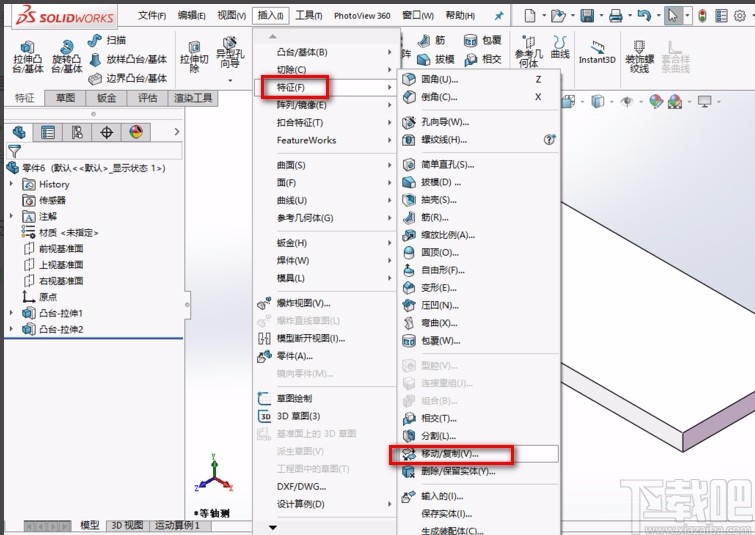Open the 钣金(H) submenu
Screen dimensions: 755x535
(325, 243)
